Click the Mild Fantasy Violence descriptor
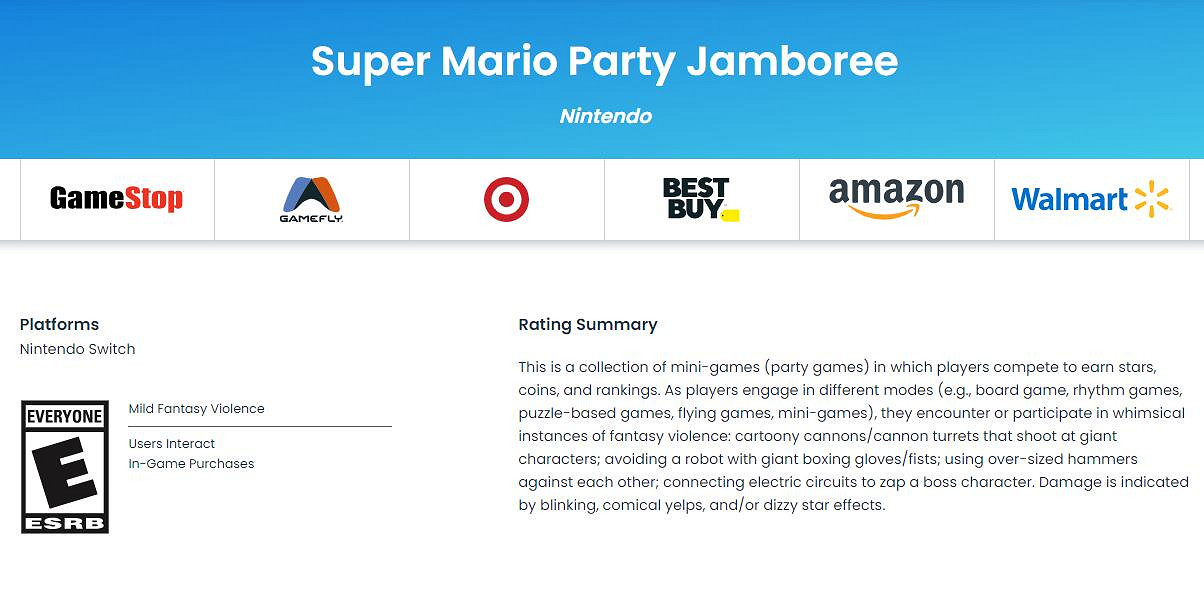1204x593 pixels. point(197,409)
